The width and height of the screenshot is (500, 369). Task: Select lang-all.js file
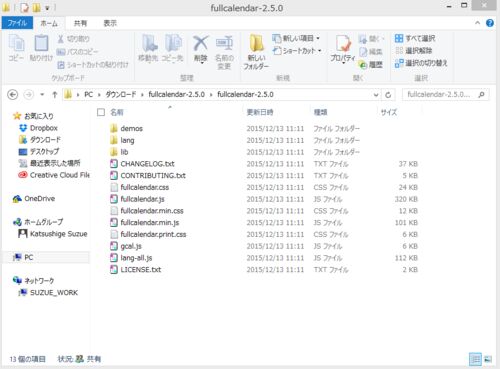[131, 258]
